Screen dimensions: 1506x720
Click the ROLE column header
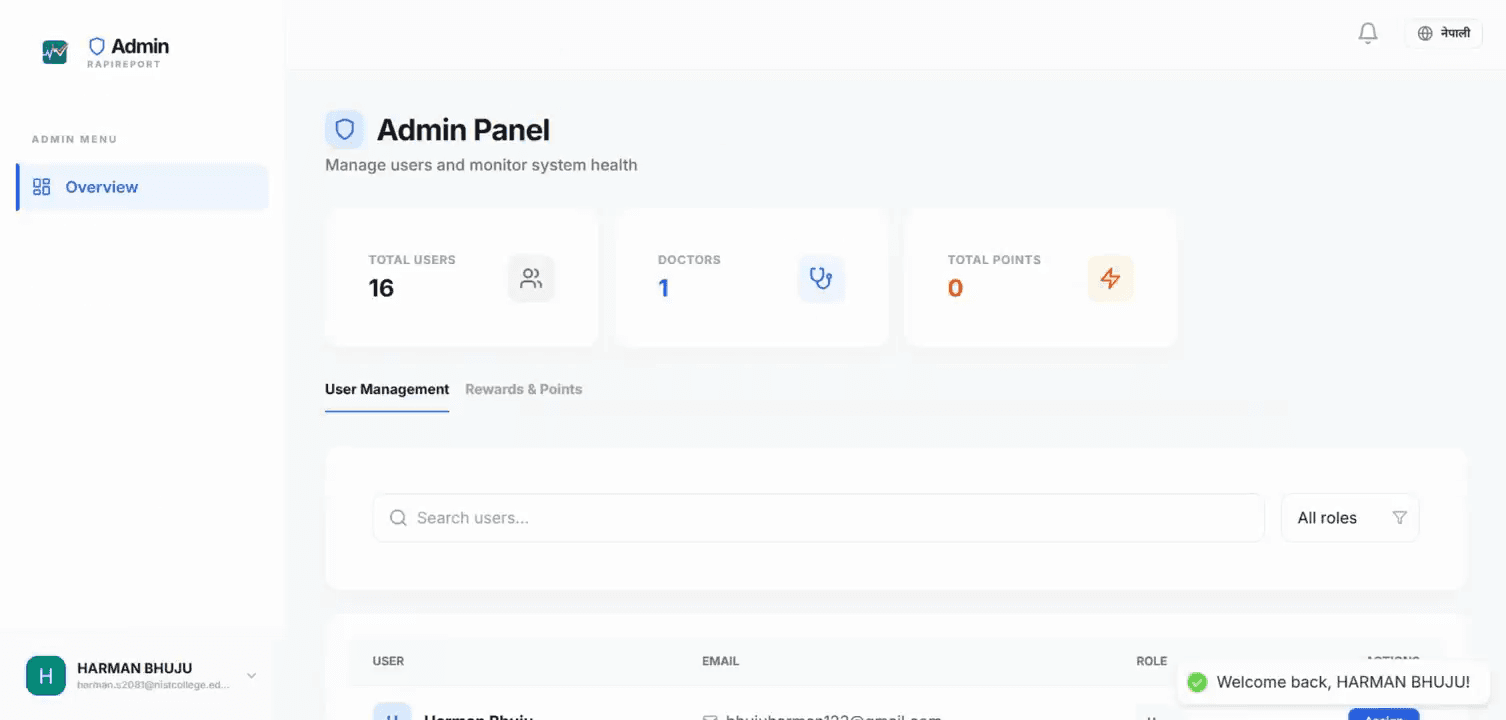(x=1151, y=661)
